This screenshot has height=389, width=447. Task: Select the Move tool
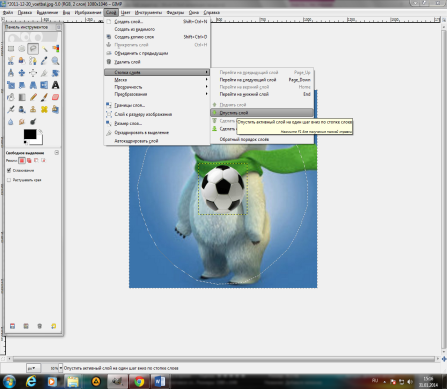22,73
